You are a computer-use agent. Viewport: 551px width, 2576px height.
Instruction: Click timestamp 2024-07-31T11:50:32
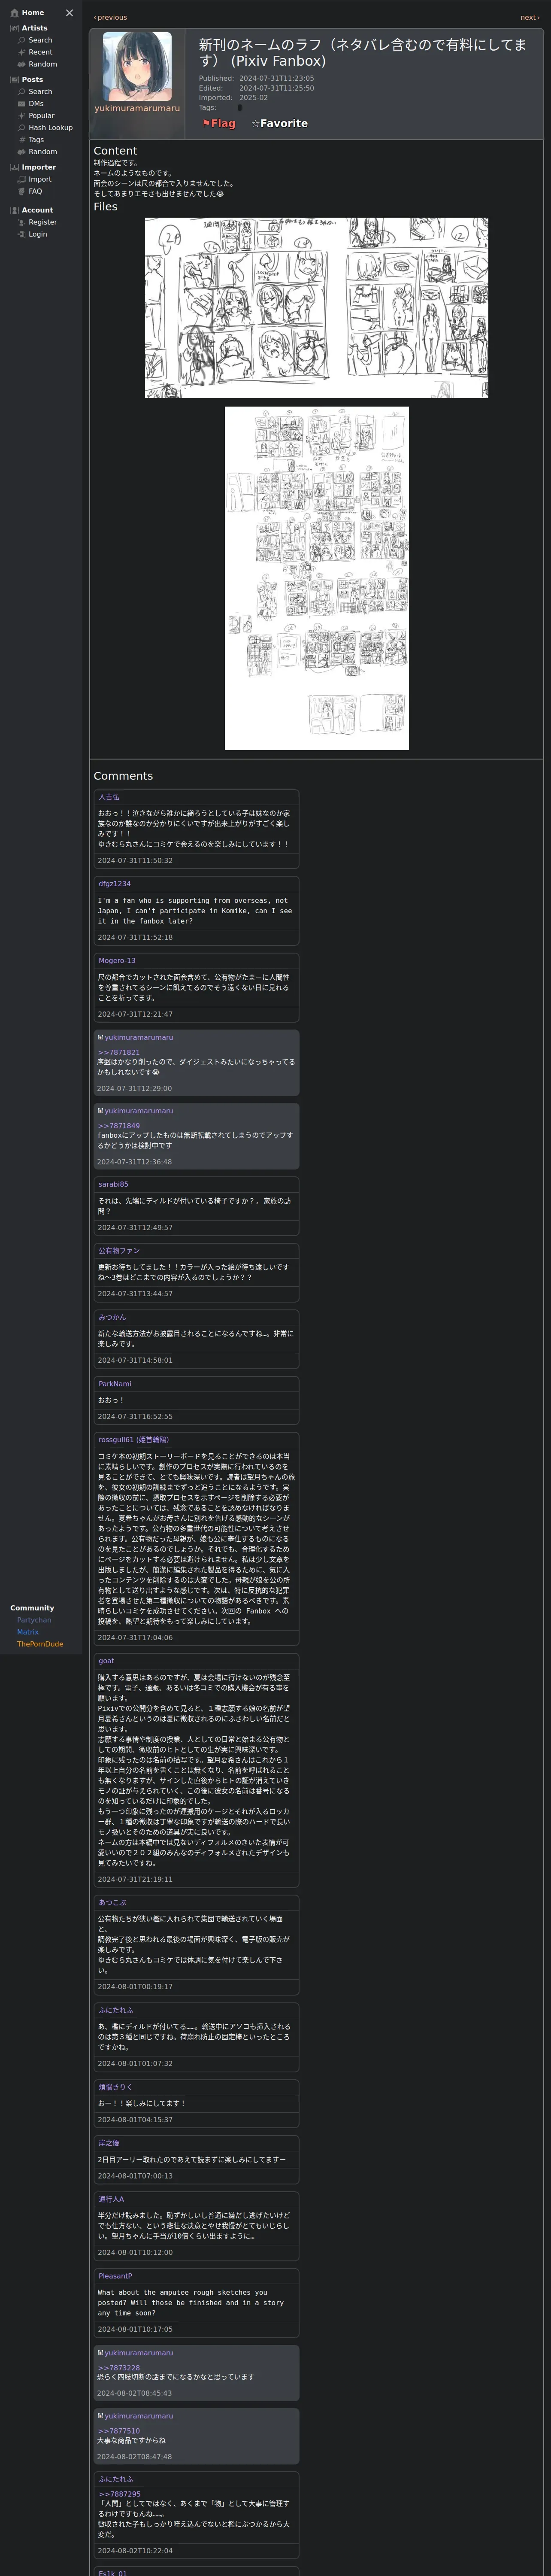135,860
